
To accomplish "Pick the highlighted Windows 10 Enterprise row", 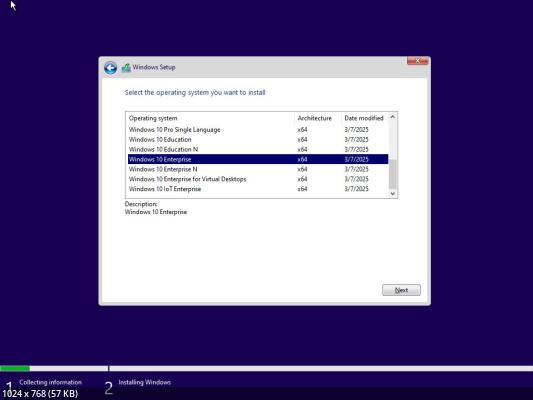I will [x=258, y=159].
